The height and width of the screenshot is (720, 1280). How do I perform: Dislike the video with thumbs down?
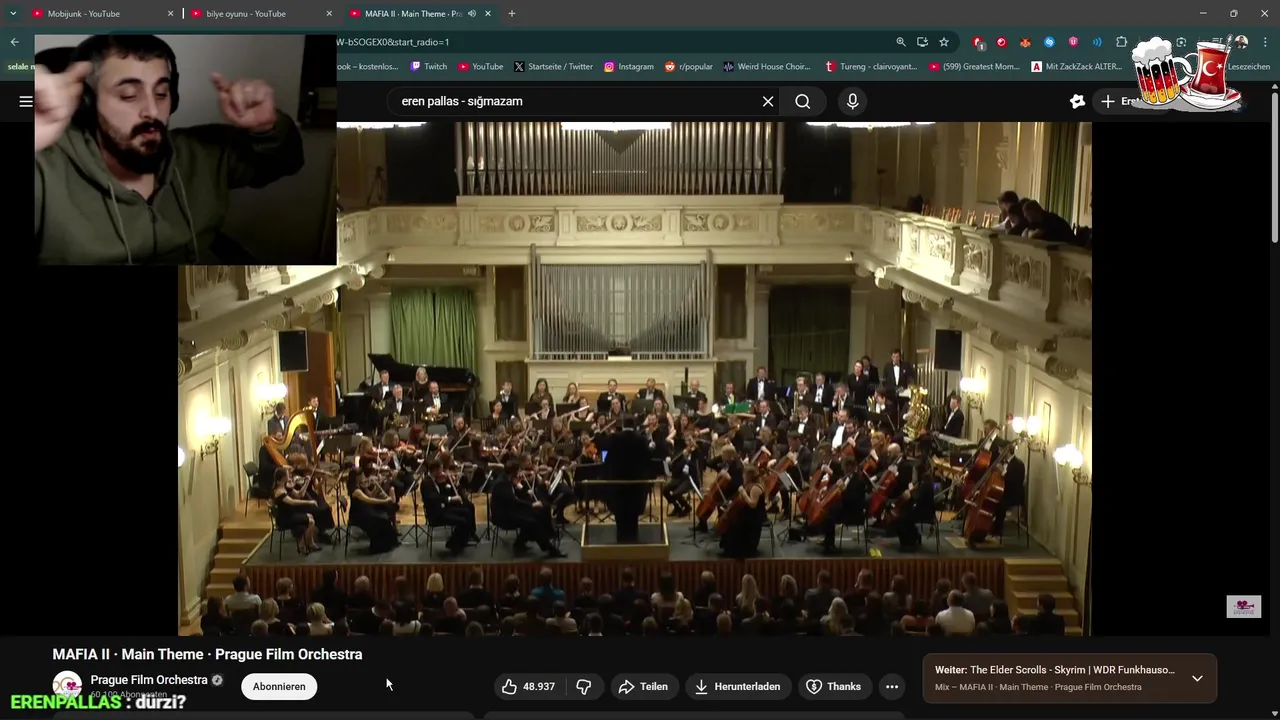pos(584,686)
